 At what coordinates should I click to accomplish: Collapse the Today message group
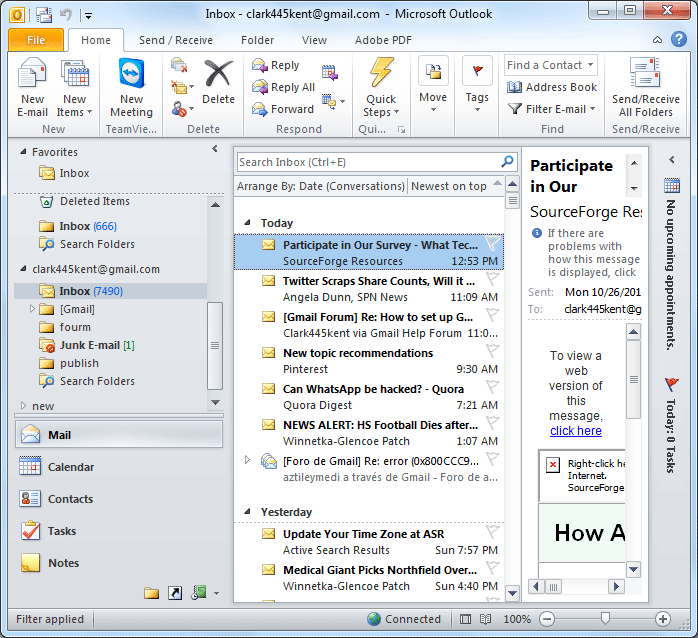pos(247,223)
